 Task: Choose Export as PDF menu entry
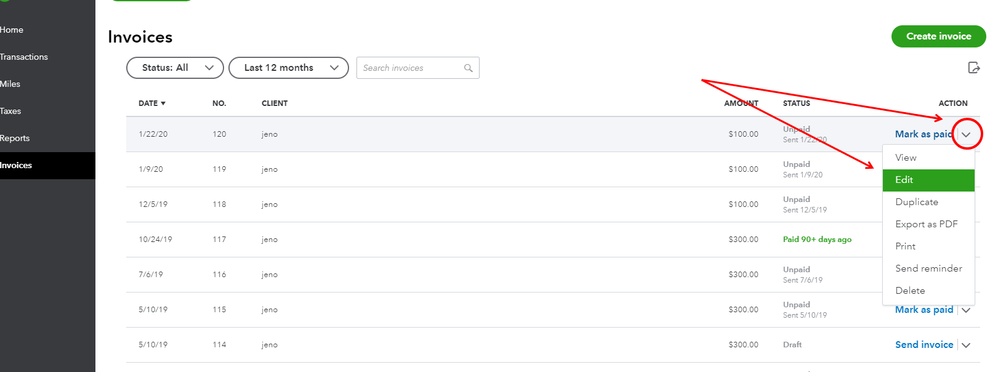(x=929, y=224)
